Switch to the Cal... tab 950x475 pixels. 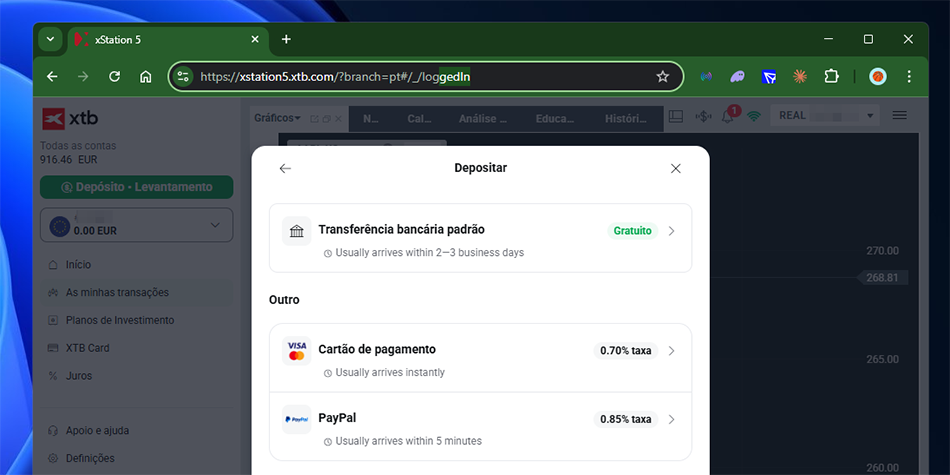419,119
